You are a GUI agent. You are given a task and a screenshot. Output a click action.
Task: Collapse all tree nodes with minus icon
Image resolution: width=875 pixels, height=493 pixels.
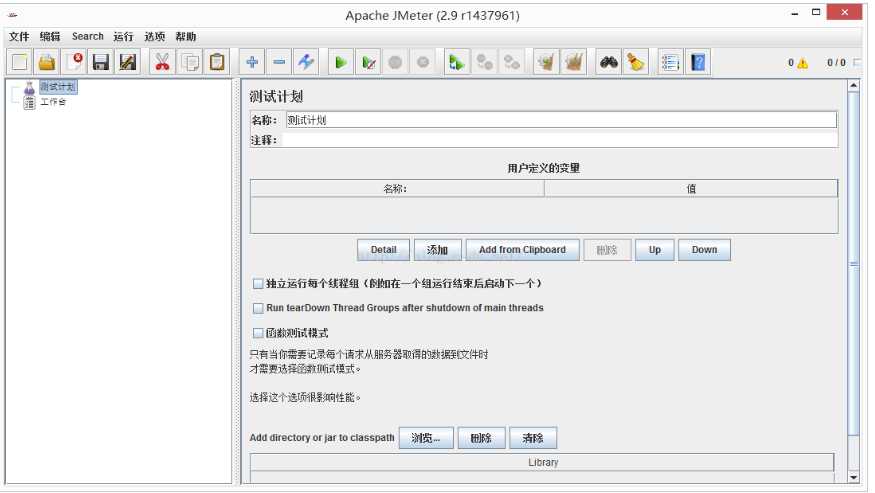click(279, 62)
